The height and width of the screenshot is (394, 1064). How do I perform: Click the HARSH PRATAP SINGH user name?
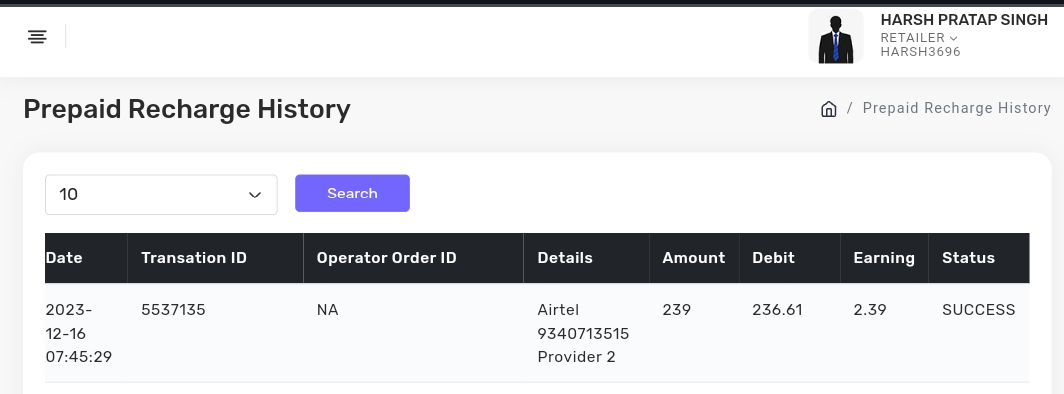coord(964,20)
